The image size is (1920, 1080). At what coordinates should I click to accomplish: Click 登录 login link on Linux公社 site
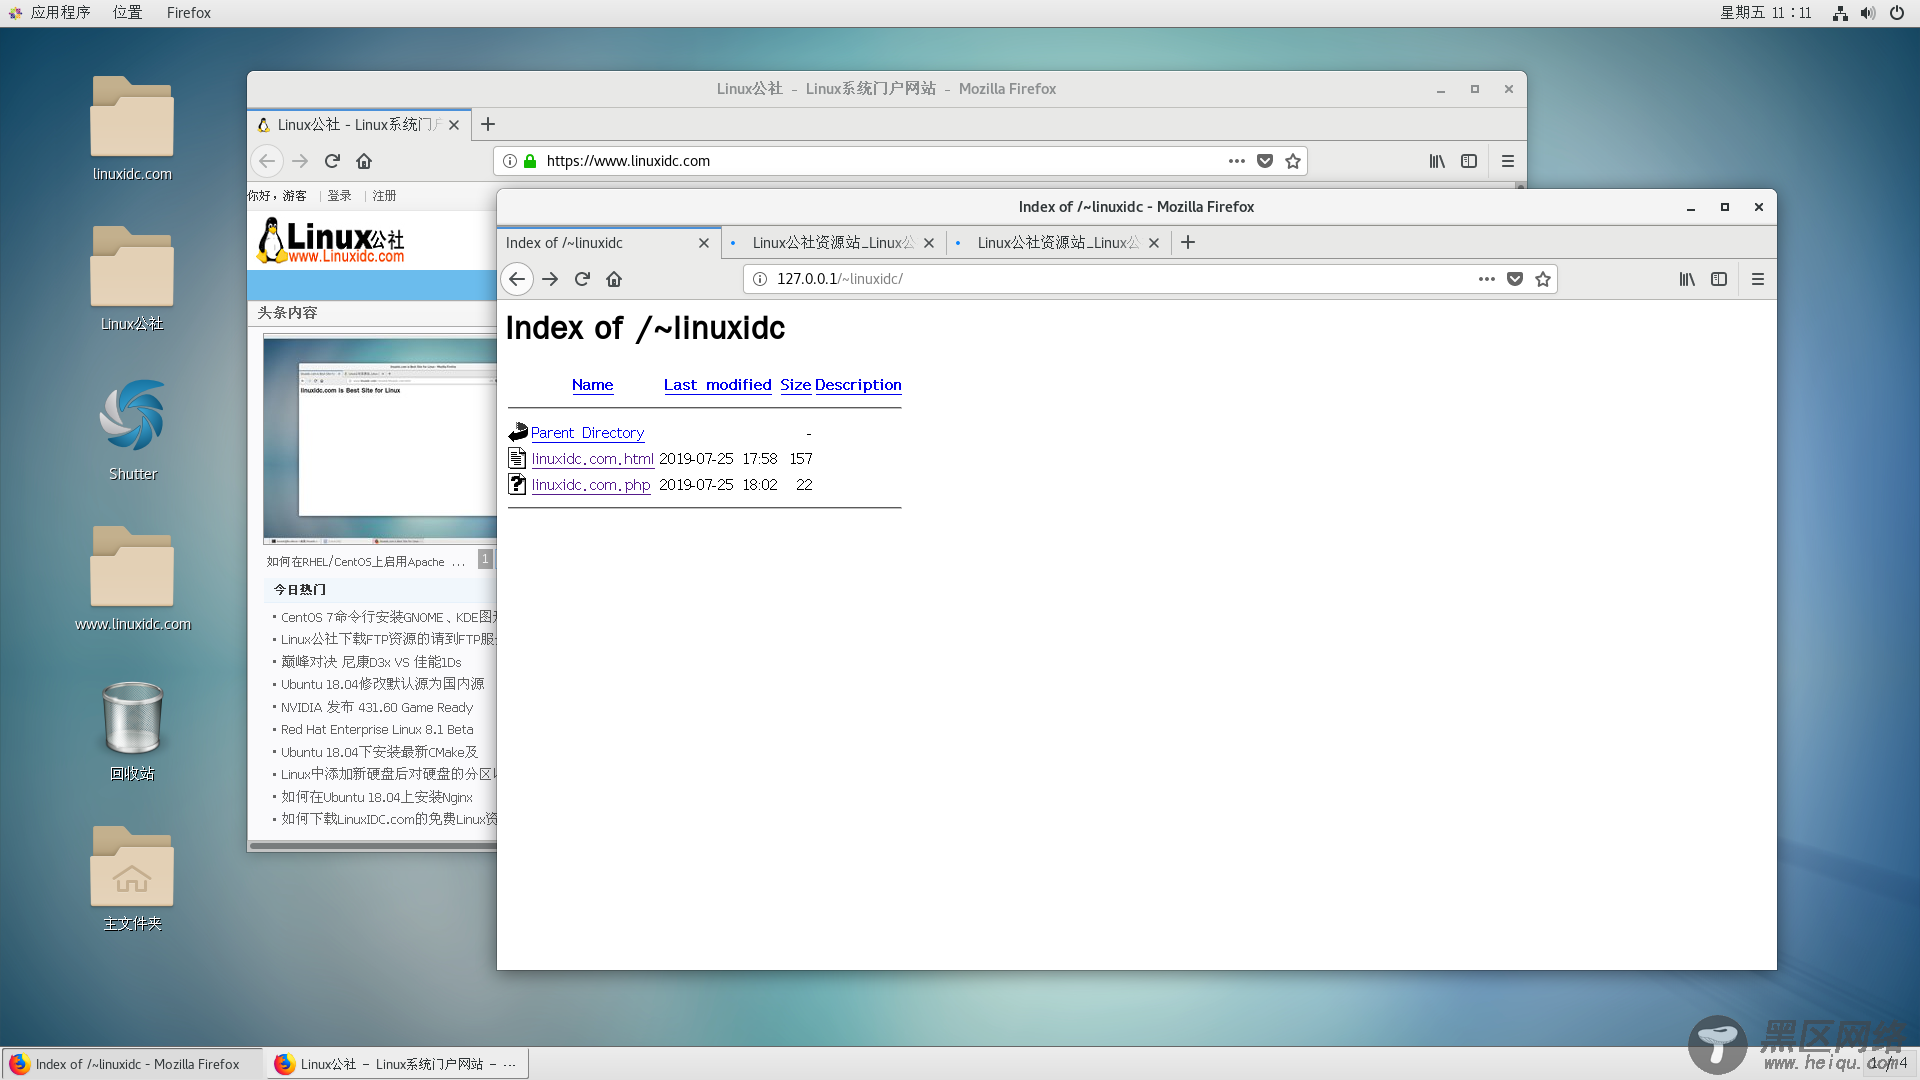point(339,195)
